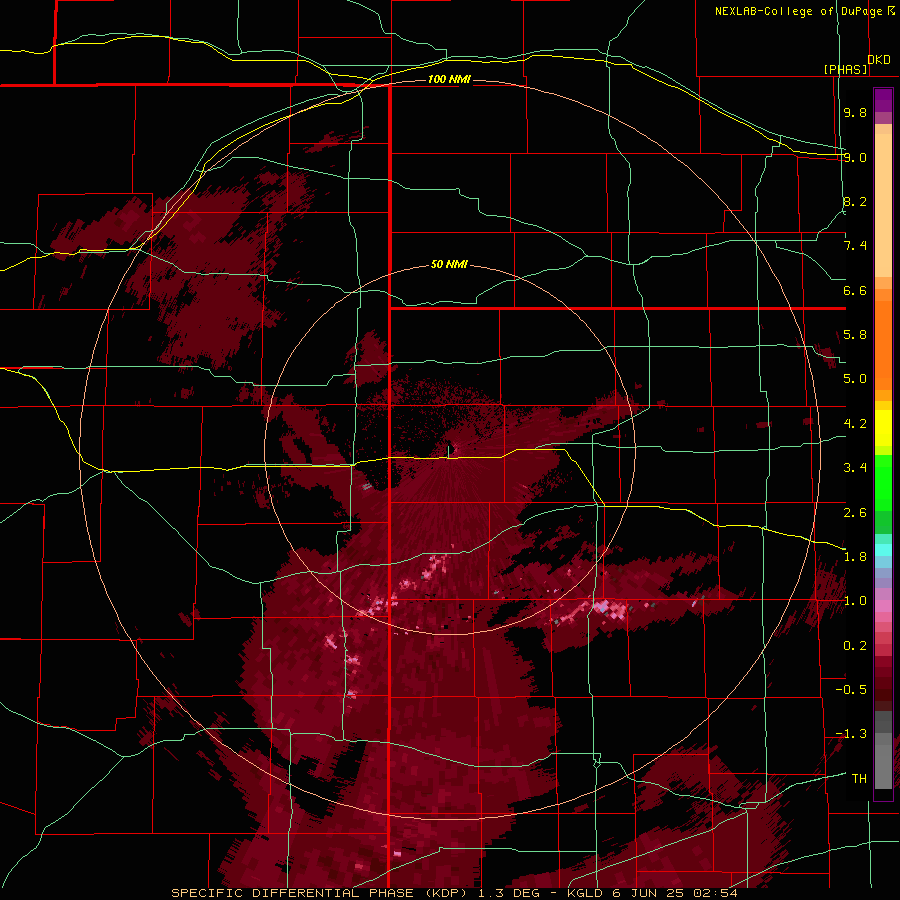Click the NEXLAB-College of DuPage credit text
Image resolution: width=900 pixels, height=900 pixels.
pyautogui.click(x=799, y=11)
